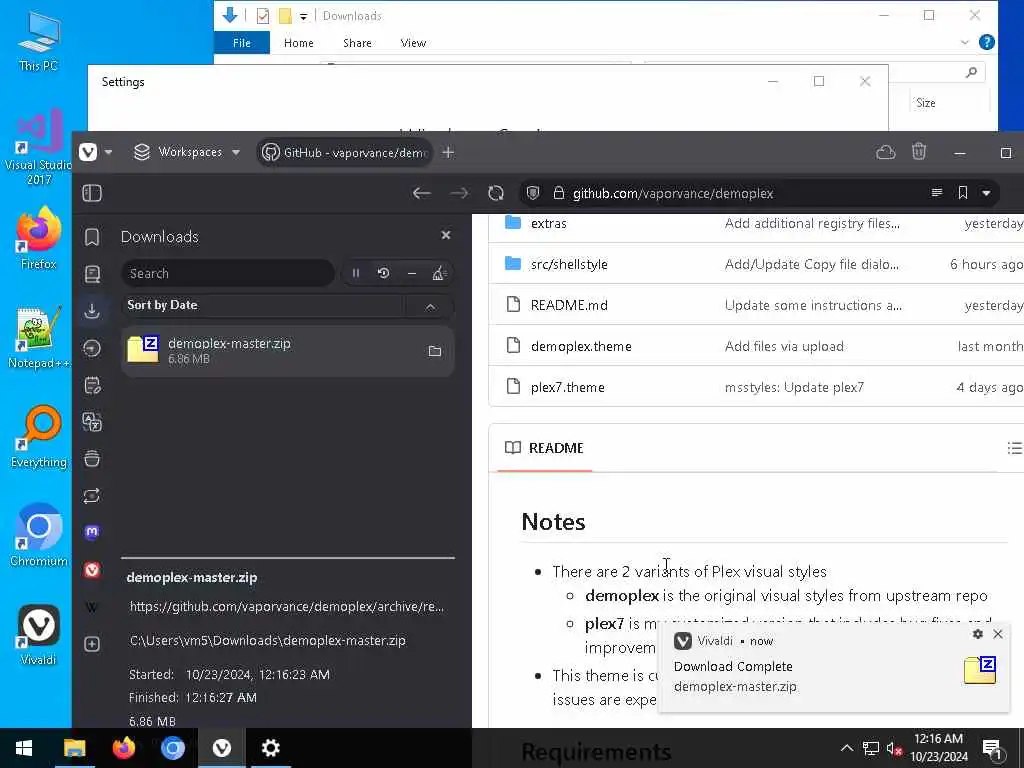The image size is (1024, 768).
Task: Show hidden tray icons chevron
Action: [846, 748]
